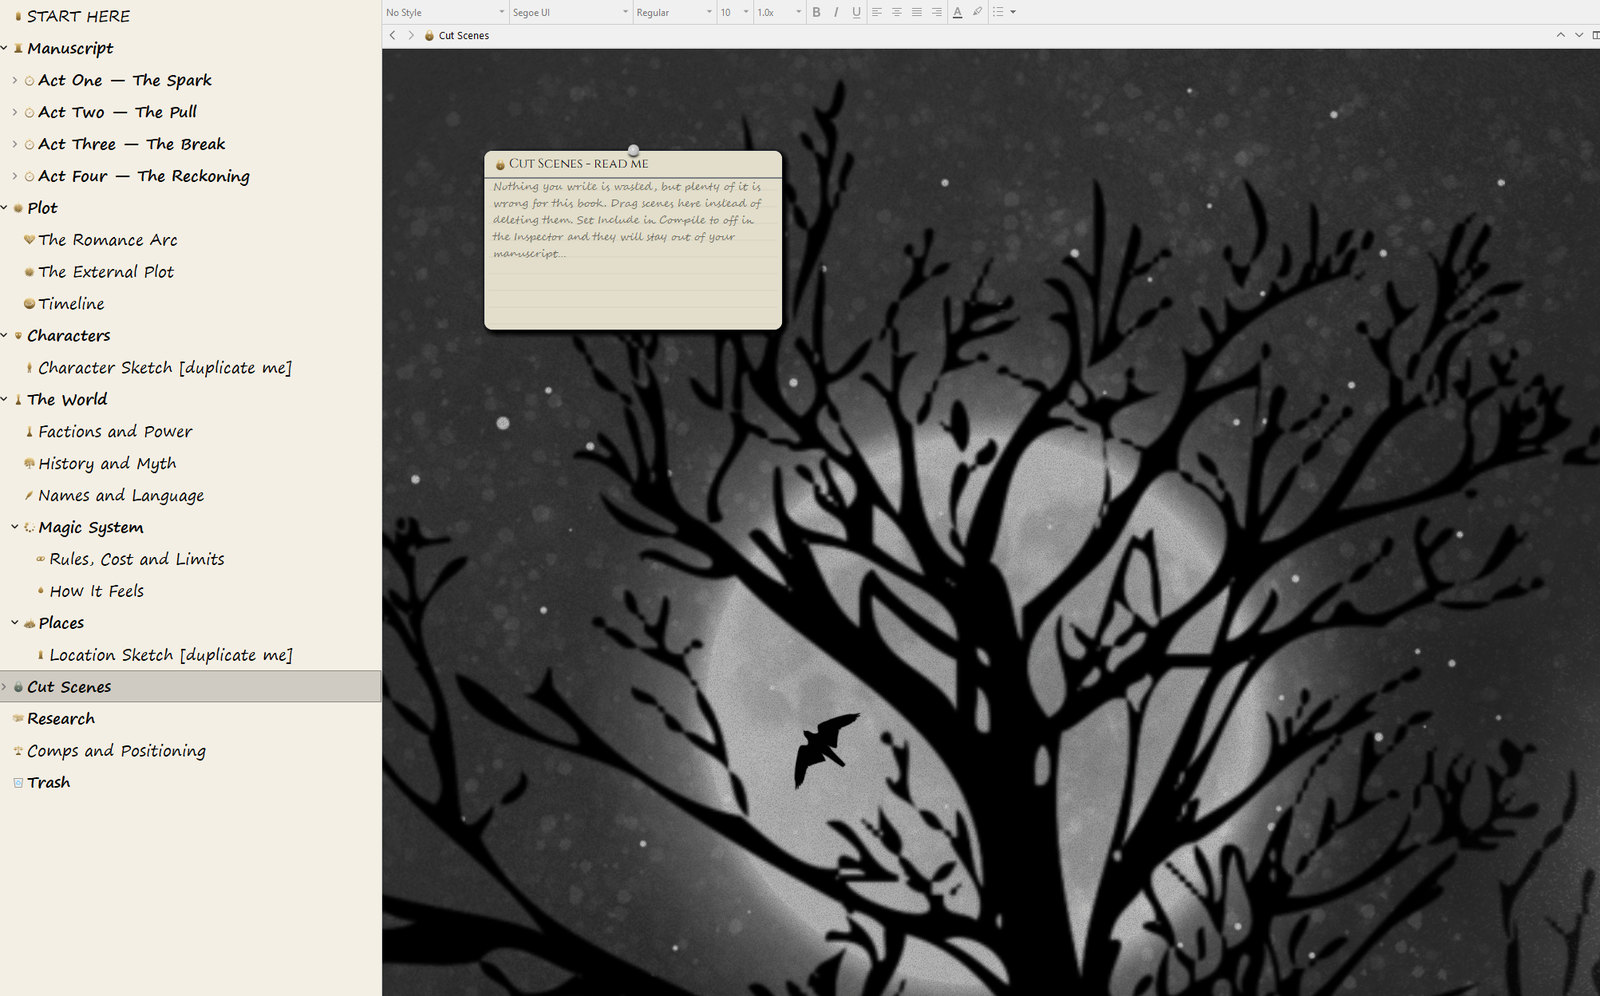The width and height of the screenshot is (1600, 996).
Task: Click the History and Myth binder icon
Action: point(29,463)
